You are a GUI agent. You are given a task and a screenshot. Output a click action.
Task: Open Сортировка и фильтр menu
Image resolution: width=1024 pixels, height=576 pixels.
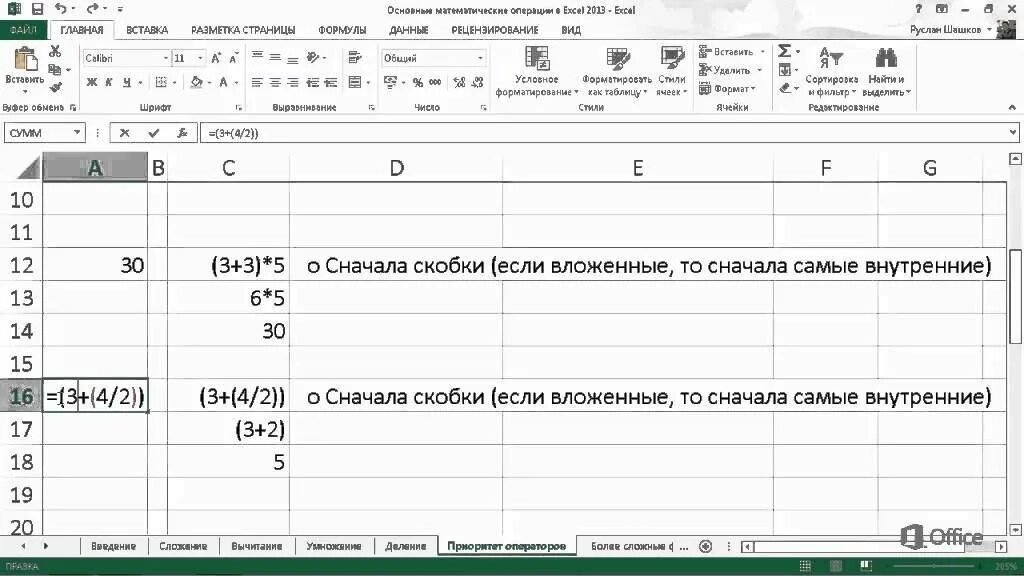tap(831, 72)
